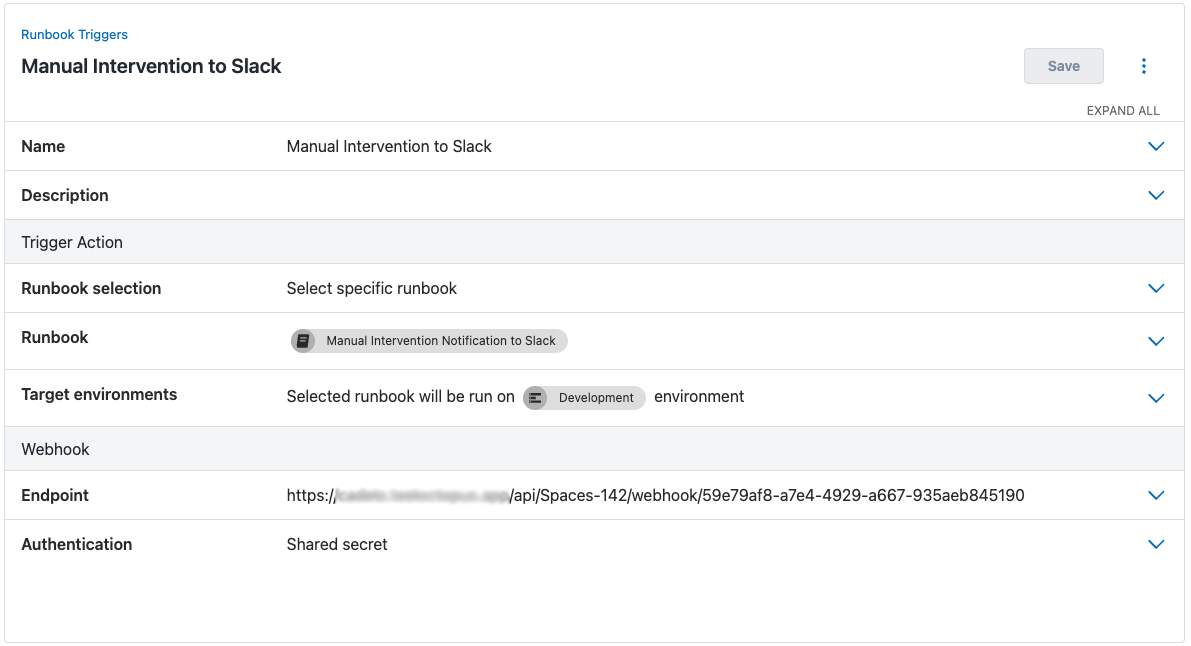The height and width of the screenshot is (646, 1191).
Task: Expand the Runbook row chevron
Action: coord(1156,341)
